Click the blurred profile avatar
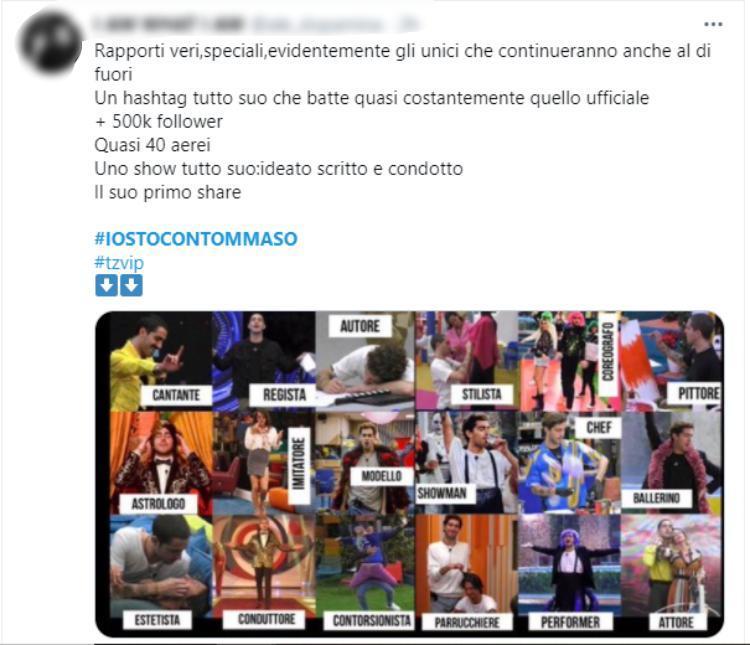 click(x=51, y=43)
